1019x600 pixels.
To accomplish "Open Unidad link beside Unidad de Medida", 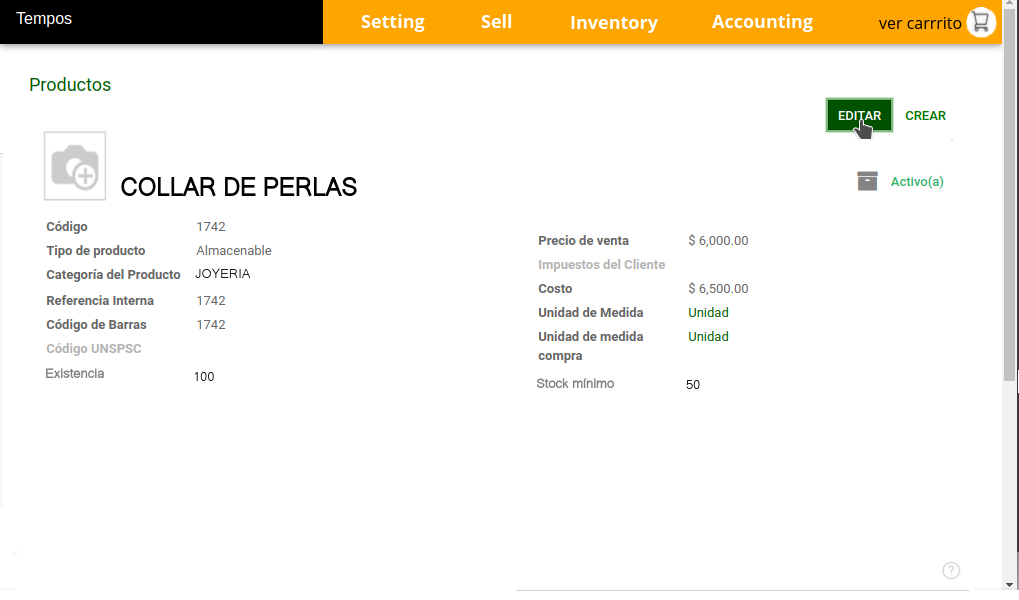I will pos(708,313).
